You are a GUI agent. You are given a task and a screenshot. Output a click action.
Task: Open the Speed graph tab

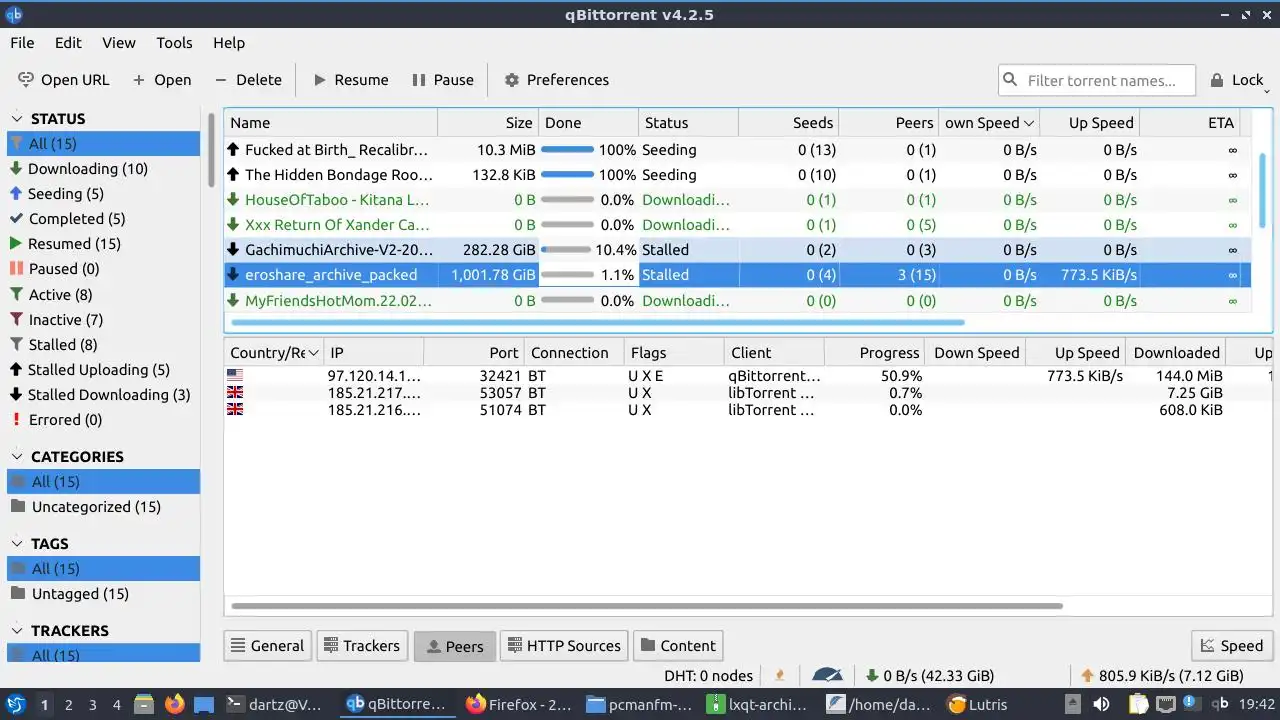[x=1231, y=646]
